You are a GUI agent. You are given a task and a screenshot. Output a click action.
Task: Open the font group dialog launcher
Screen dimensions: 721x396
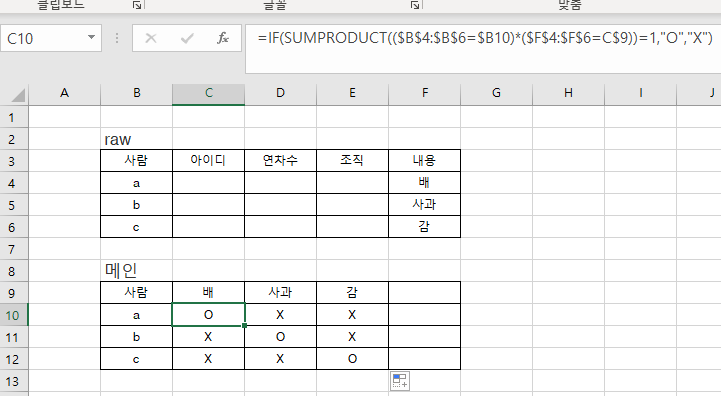415,5
